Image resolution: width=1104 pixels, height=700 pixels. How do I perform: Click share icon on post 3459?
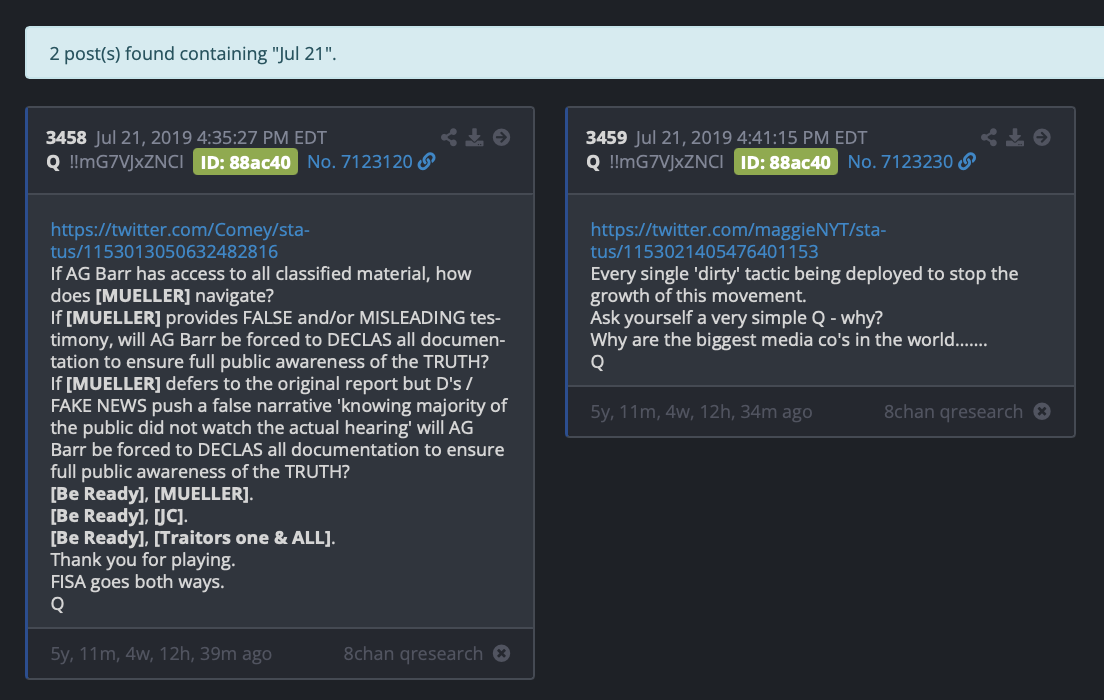(x=989, y=137)
